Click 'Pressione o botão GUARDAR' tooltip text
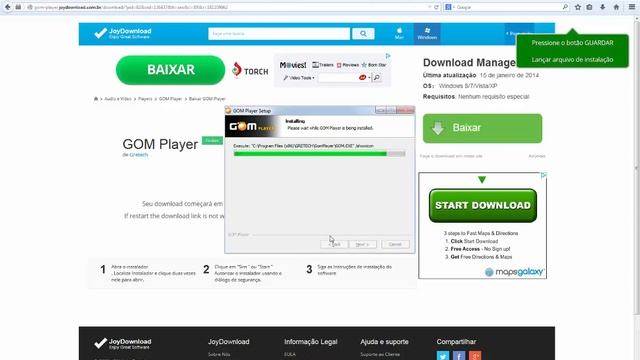640x360 pixels. point(572,43)
